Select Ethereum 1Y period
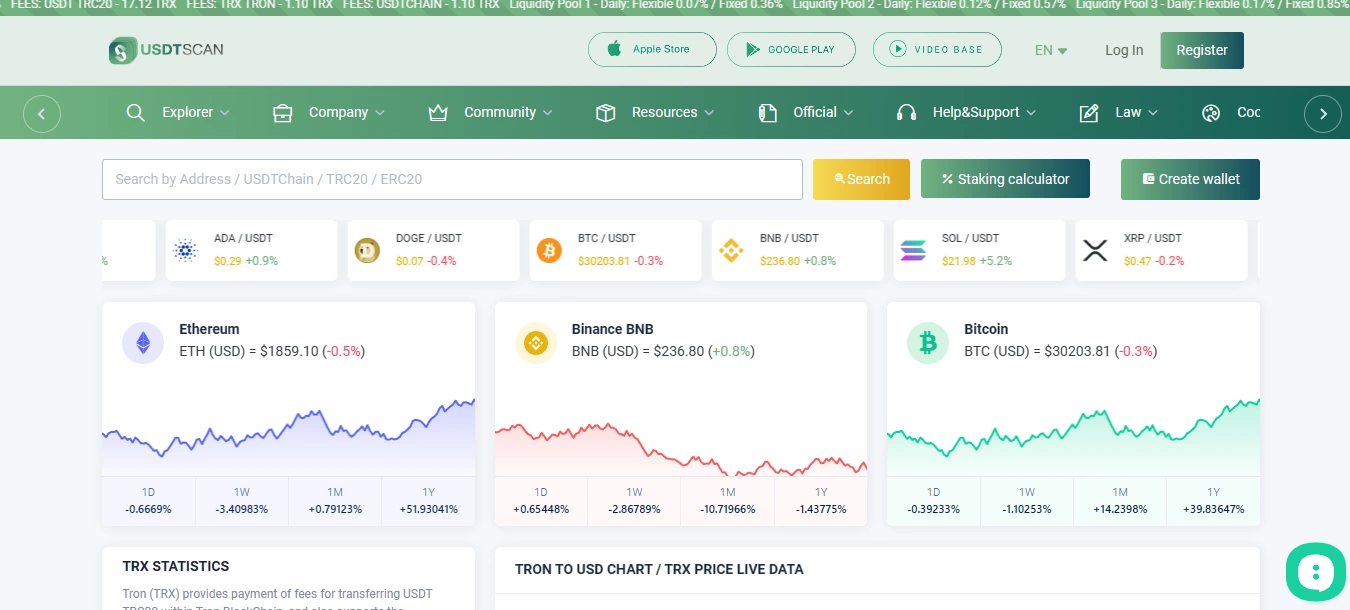 [x=428, y=500]
